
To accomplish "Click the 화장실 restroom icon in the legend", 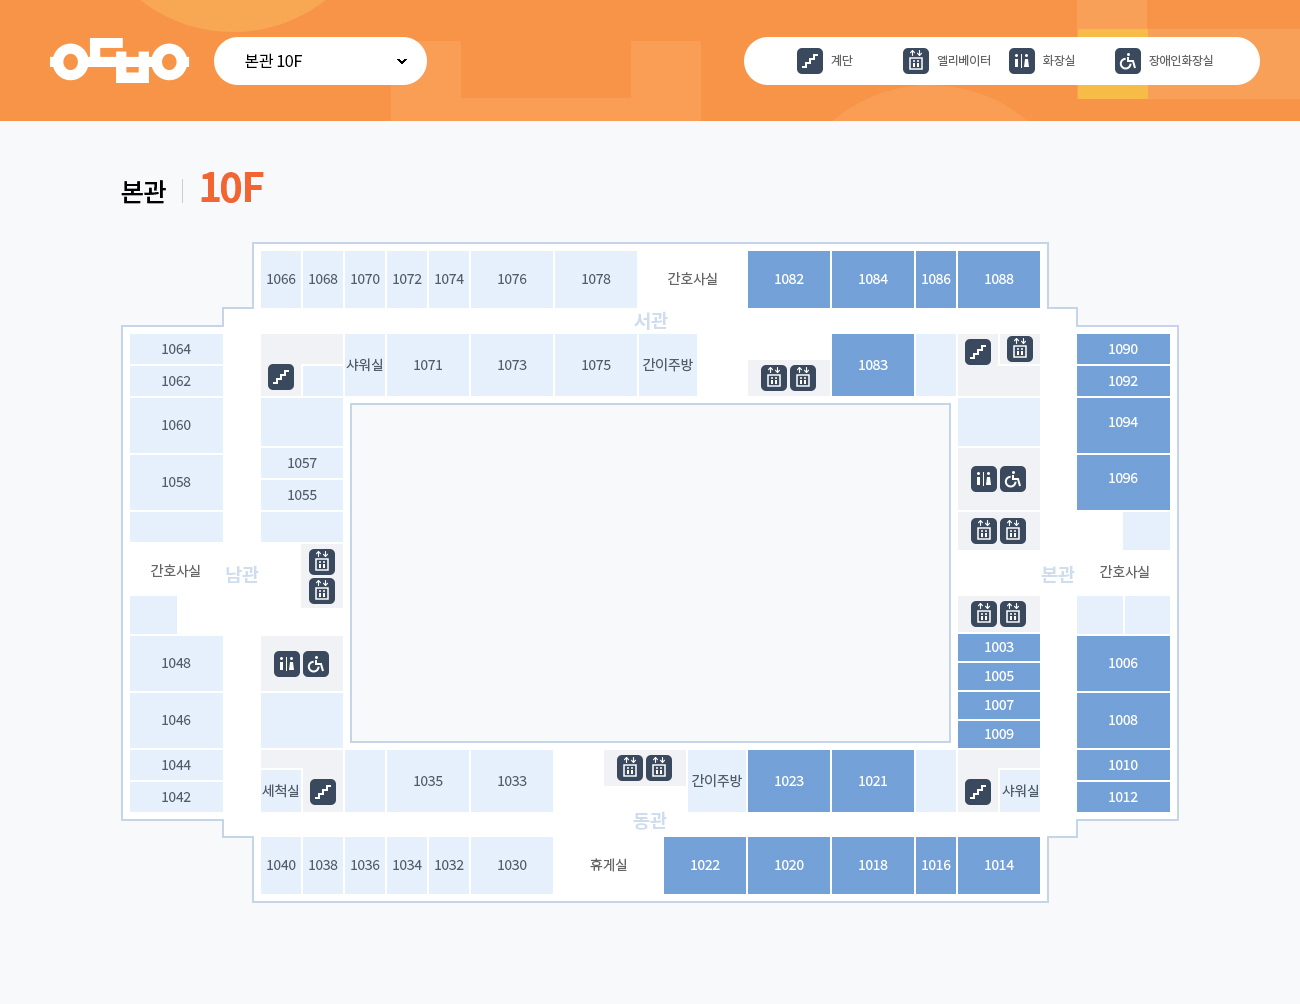I will click(1022, 61).
